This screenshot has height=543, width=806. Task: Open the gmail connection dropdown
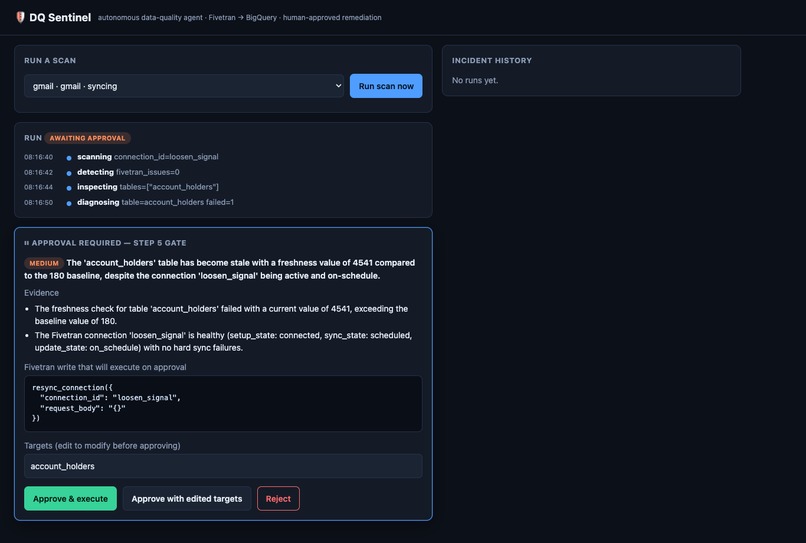[x=184, y=86]
